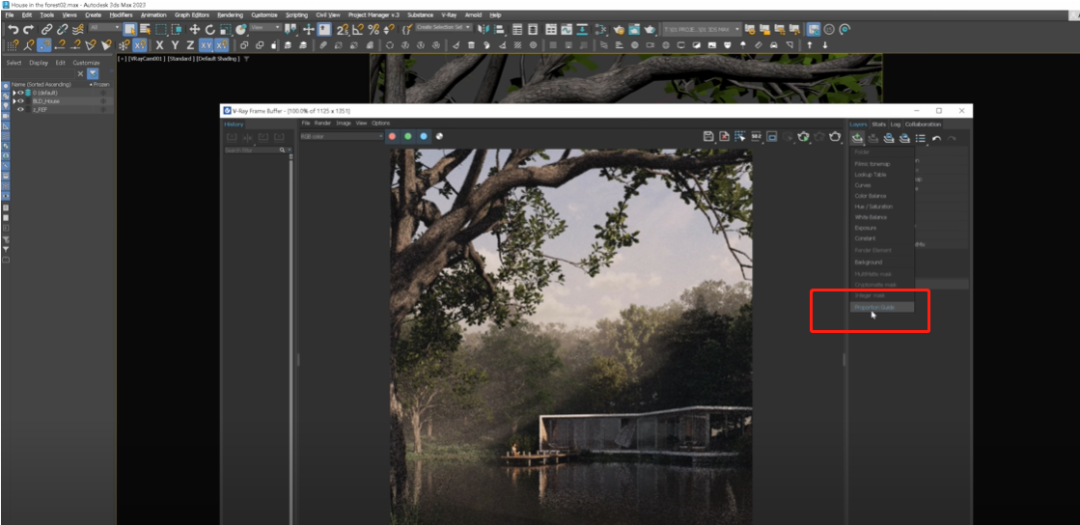Select the Move transform tool

point(195,29)
